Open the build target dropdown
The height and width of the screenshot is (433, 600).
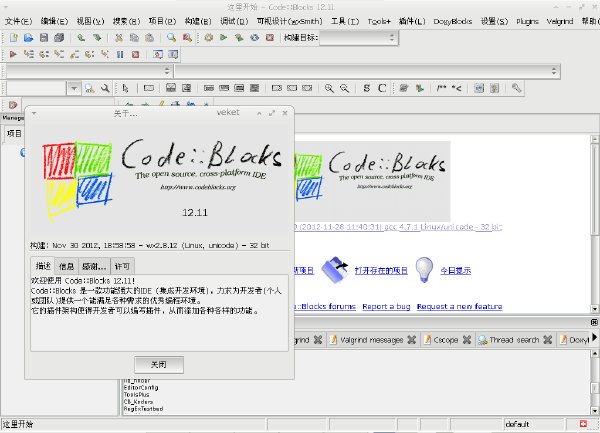coord(359,37)
